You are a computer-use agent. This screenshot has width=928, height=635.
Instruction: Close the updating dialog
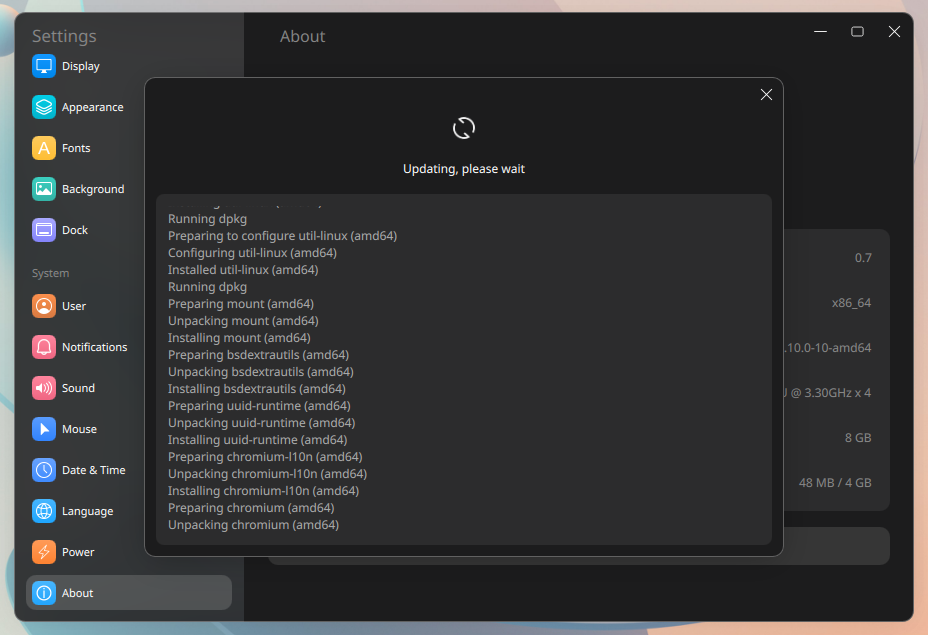point(766,95)
